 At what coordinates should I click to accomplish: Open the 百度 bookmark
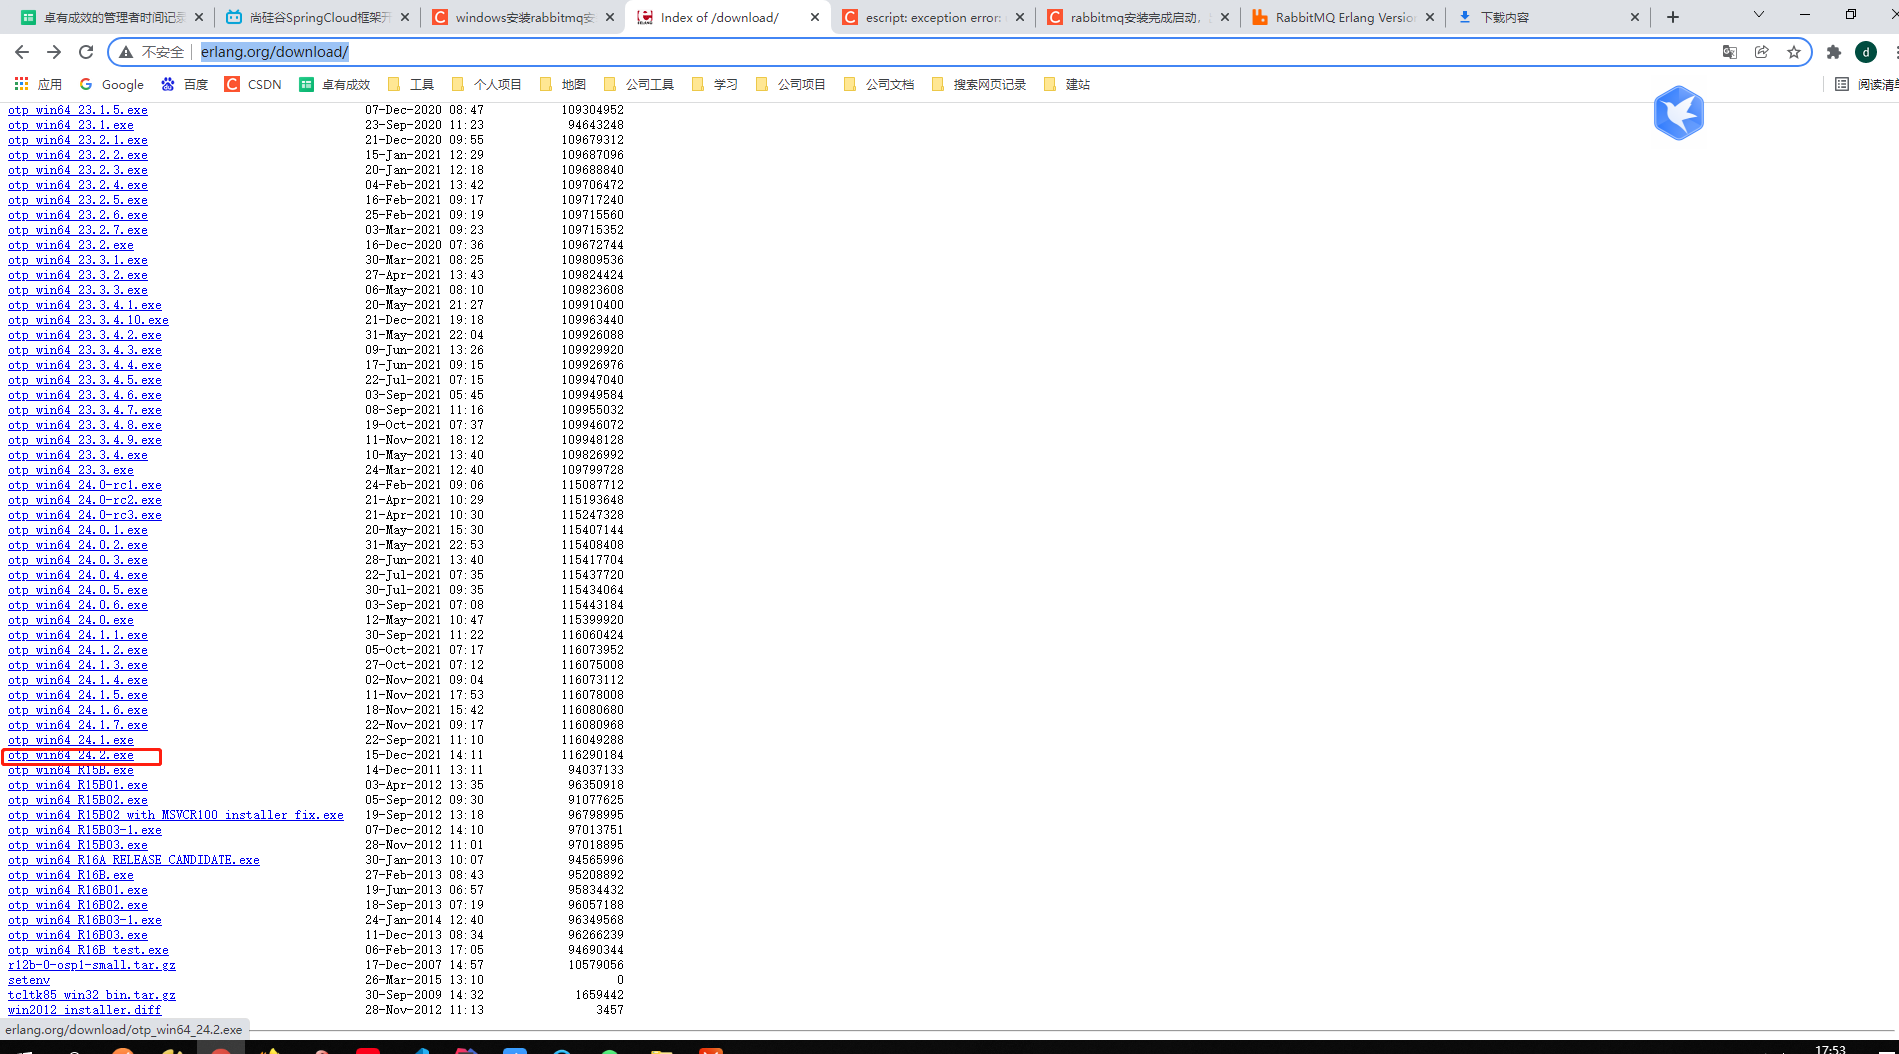185,85
